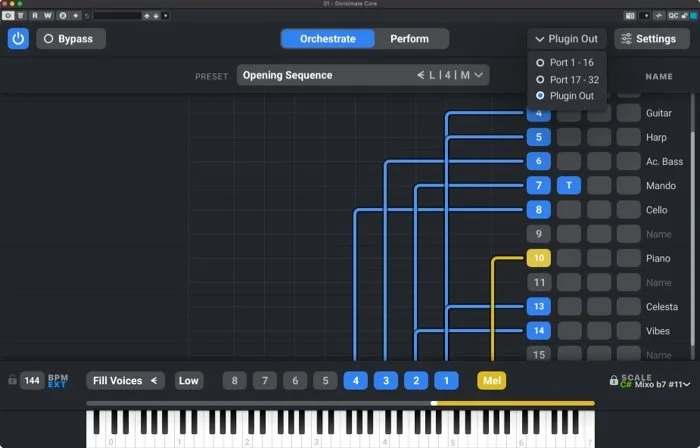The image size is (700, 448).
Task: Enable inactive channel 9
Action: (538, 234)
